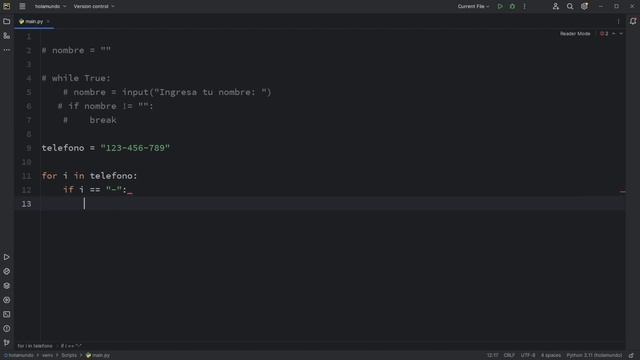Click 'for i in telefono' editor breadcrumb
The image size is (640, 360).
[x=35, y=346]
